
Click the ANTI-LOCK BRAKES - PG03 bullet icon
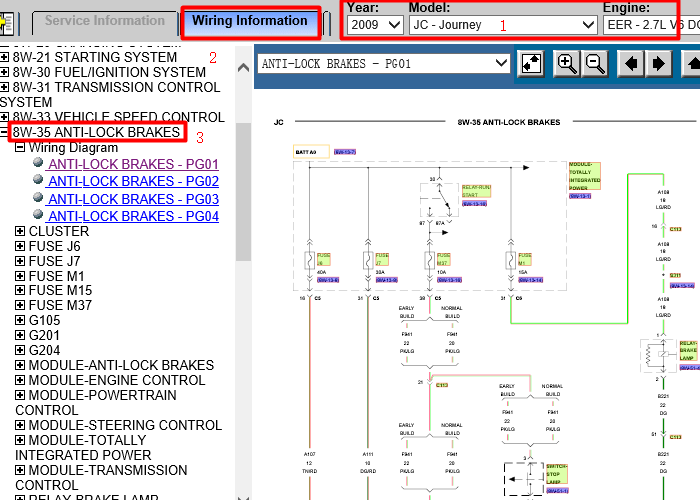(x=38, y=197)
